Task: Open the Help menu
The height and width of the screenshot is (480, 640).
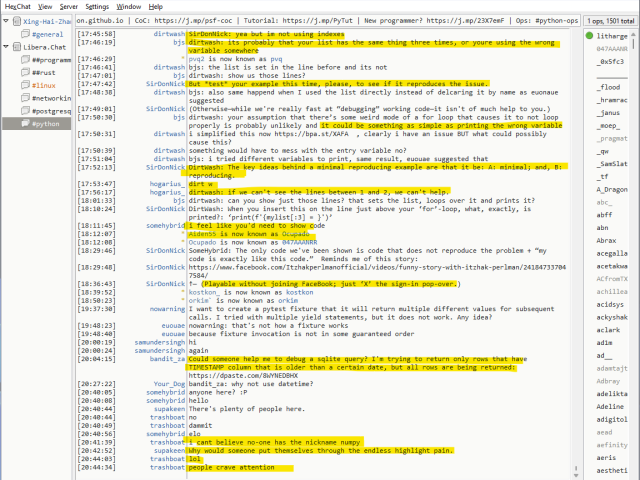Action: click(x=156, y=7)
